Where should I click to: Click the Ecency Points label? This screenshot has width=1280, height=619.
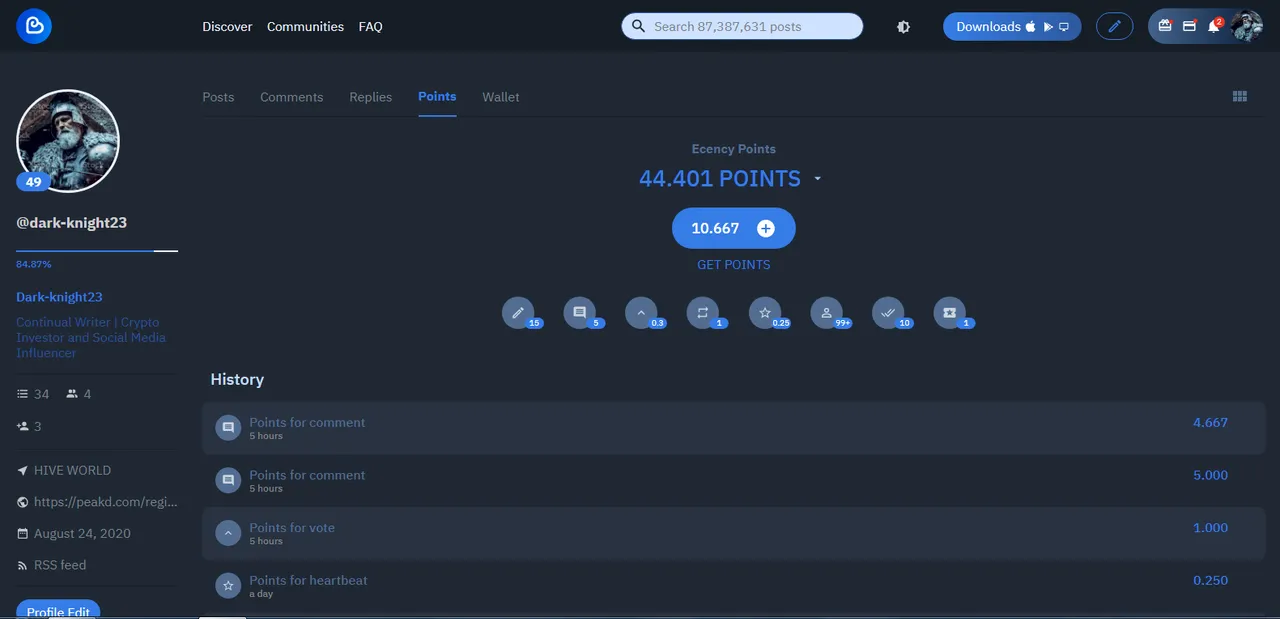click(x=734, y=149)
